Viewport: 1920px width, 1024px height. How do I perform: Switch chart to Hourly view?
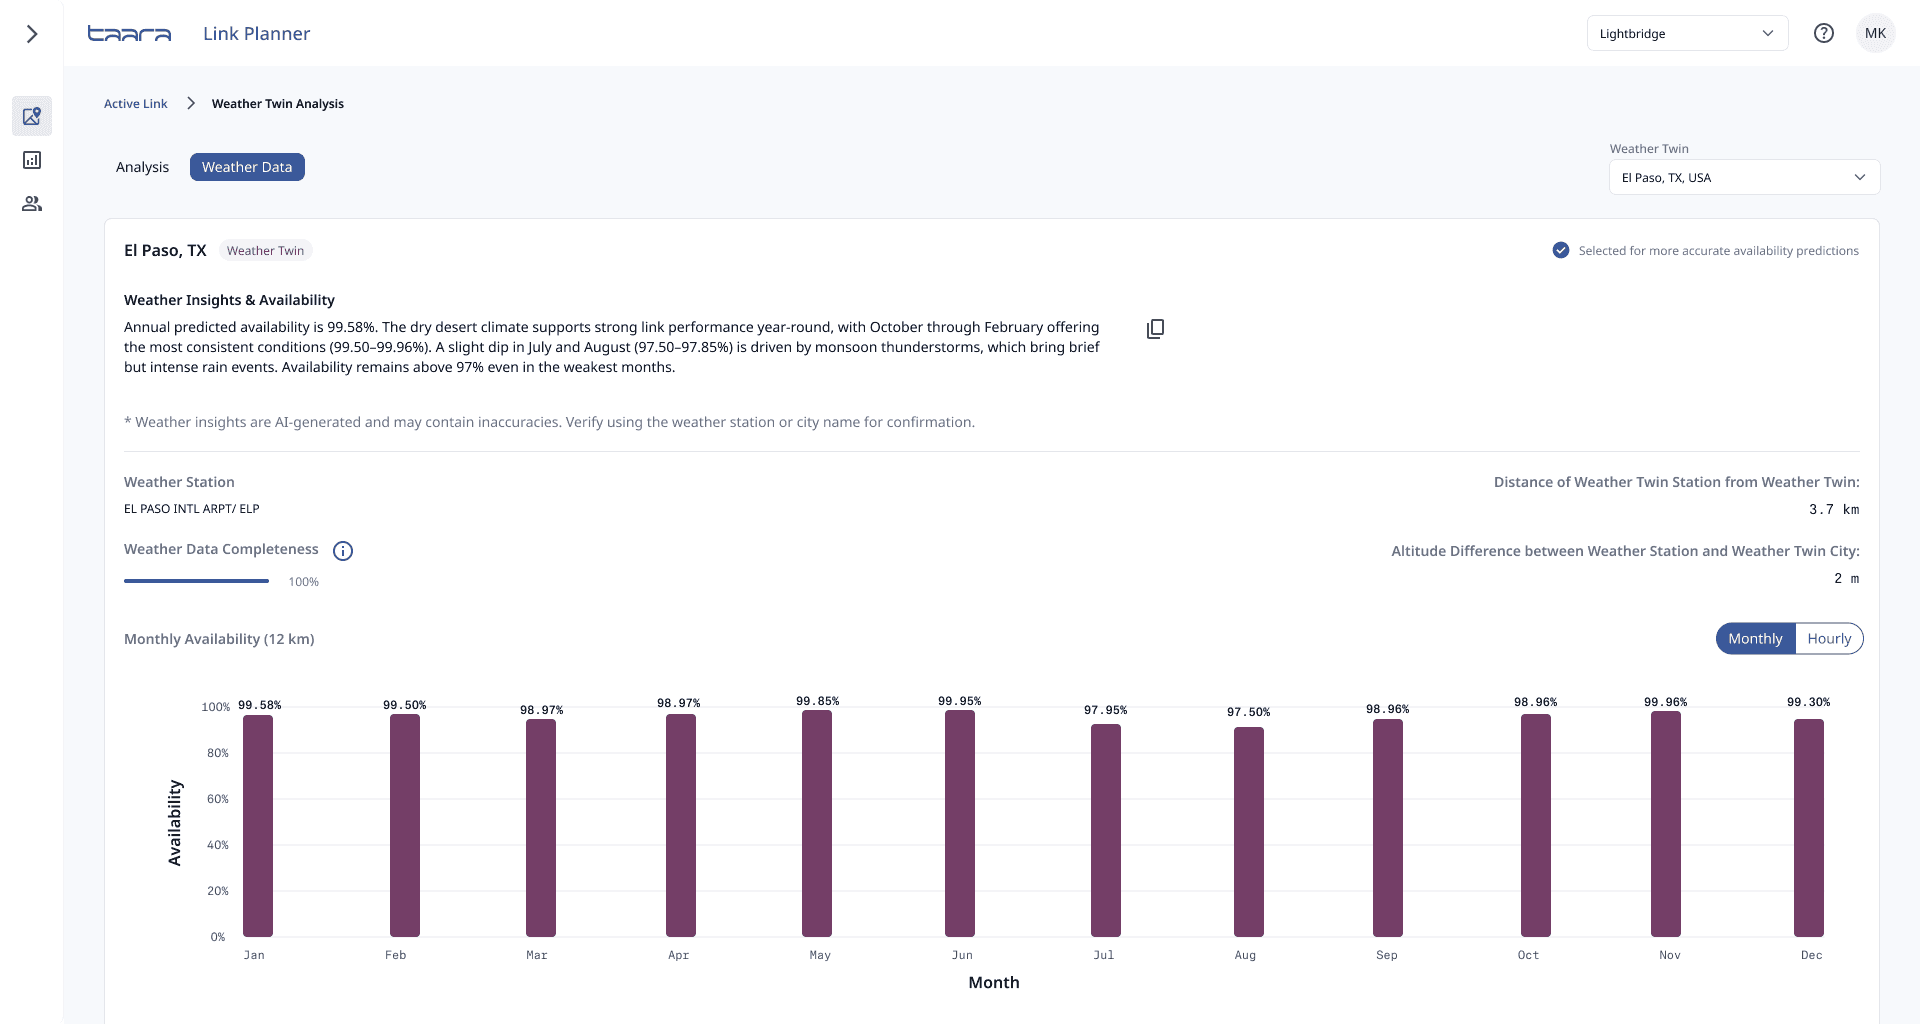1829,639
